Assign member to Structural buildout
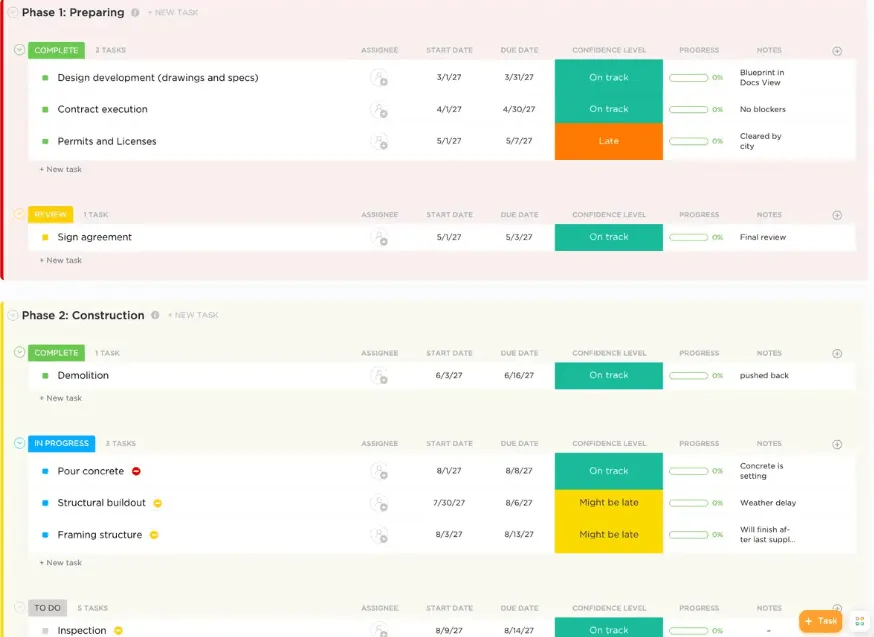Image resolution: width=874 pixels, height=637 pixels. tap(379, 503)
